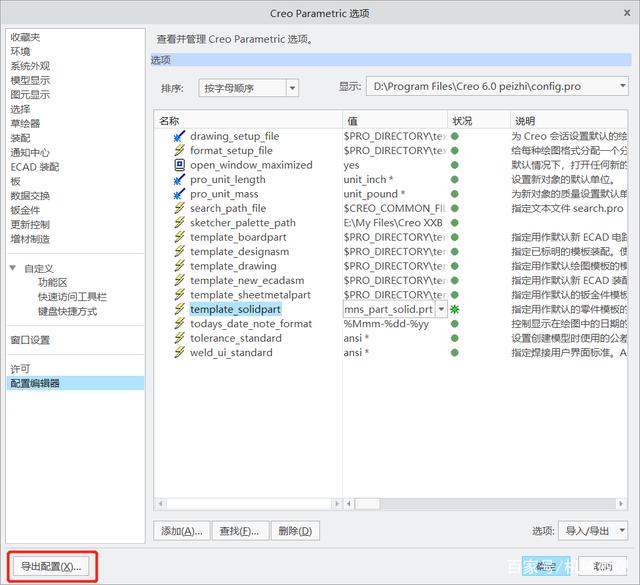
Task: Click the wand icon beside pro_unit_length
Action: 179,179
